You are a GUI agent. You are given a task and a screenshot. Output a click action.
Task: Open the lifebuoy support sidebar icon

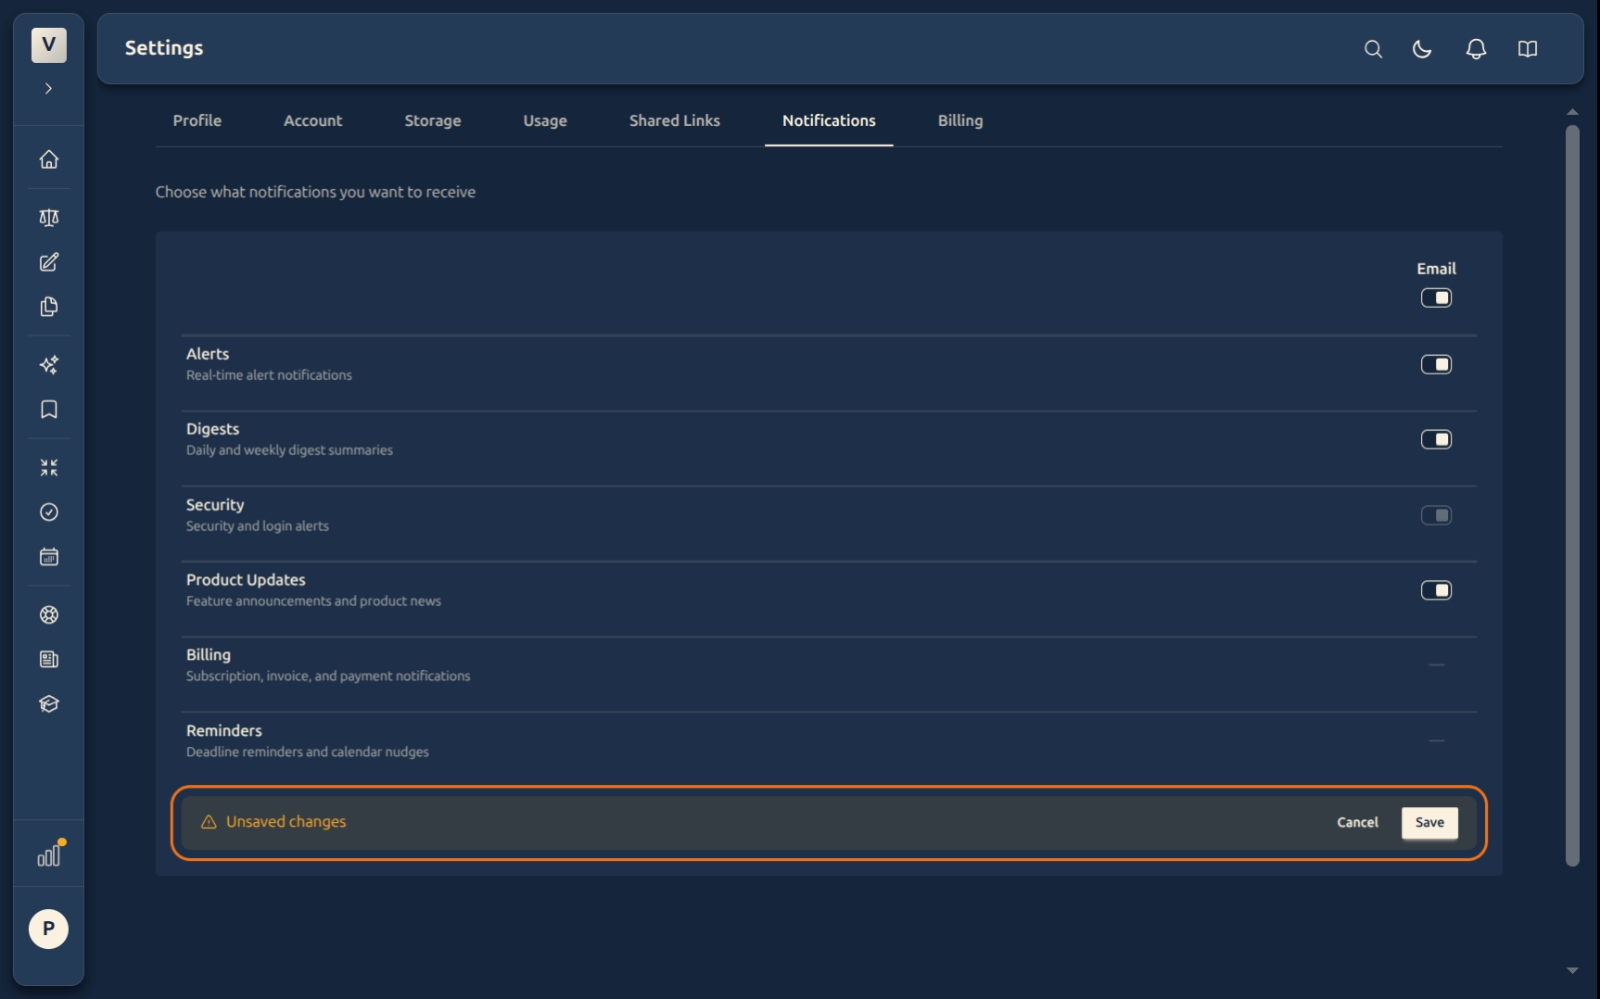[49, 615]
